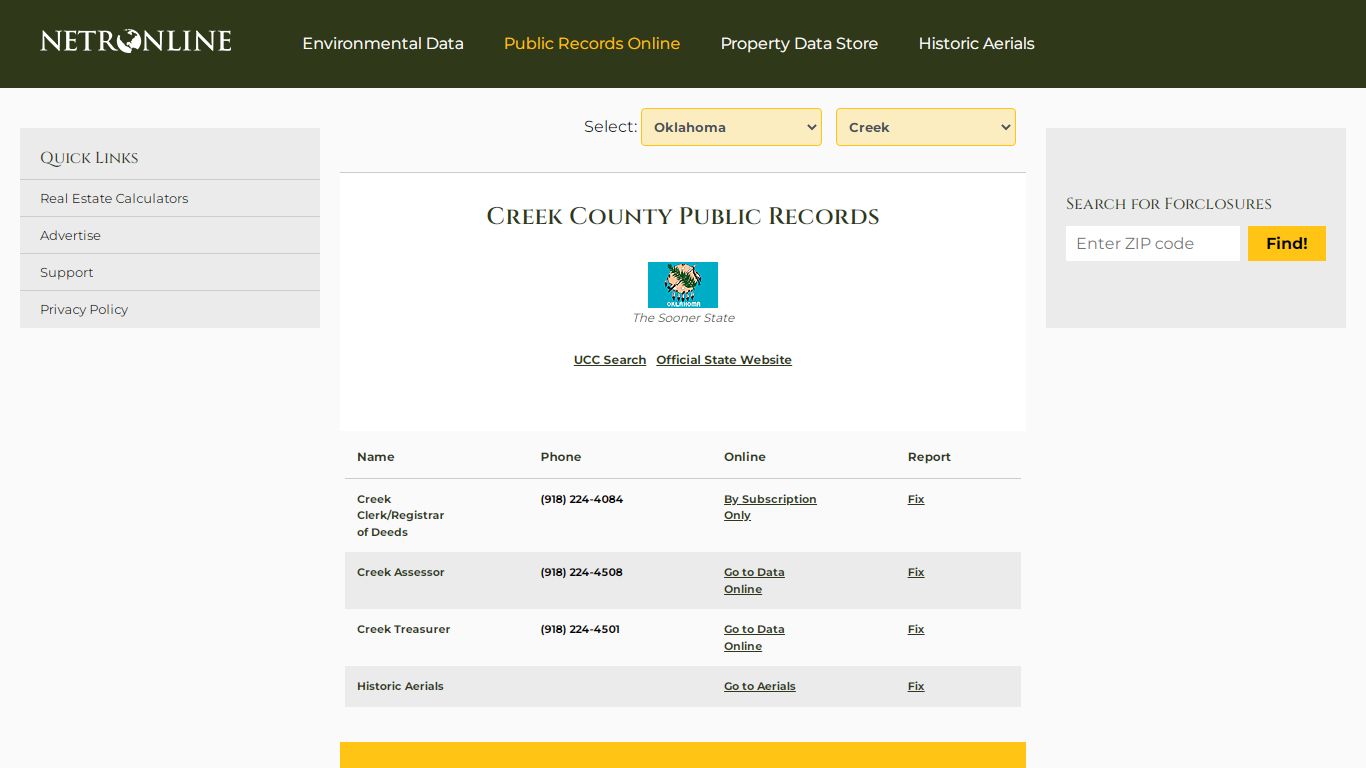This screenshot has width=1366, height=768.
Task: Open the Property Data Store menu
Action: click(x=799, y=44)
